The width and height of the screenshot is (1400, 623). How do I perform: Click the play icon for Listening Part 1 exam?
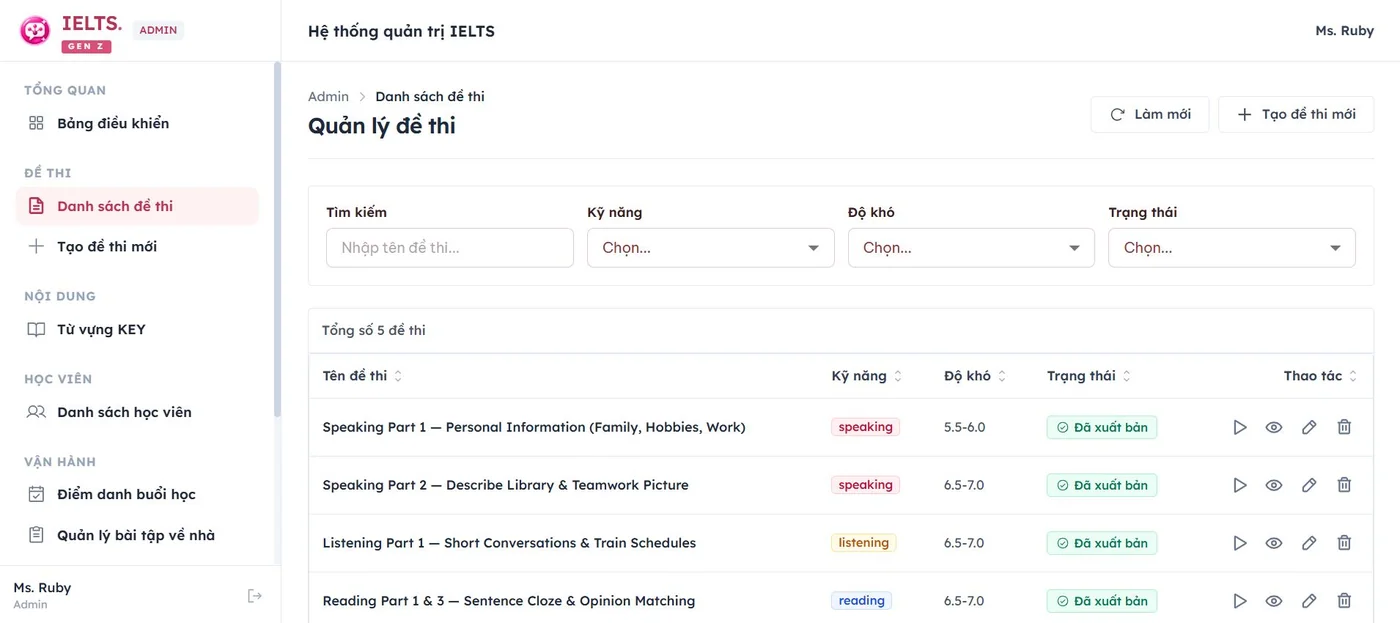click(x=1240, y=543)
